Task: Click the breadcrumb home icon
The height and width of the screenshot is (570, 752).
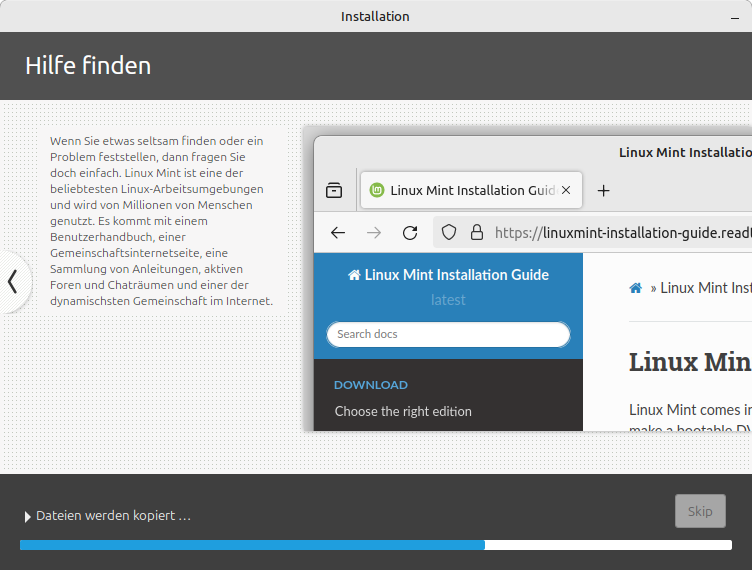Action: (x=635, y=288)
